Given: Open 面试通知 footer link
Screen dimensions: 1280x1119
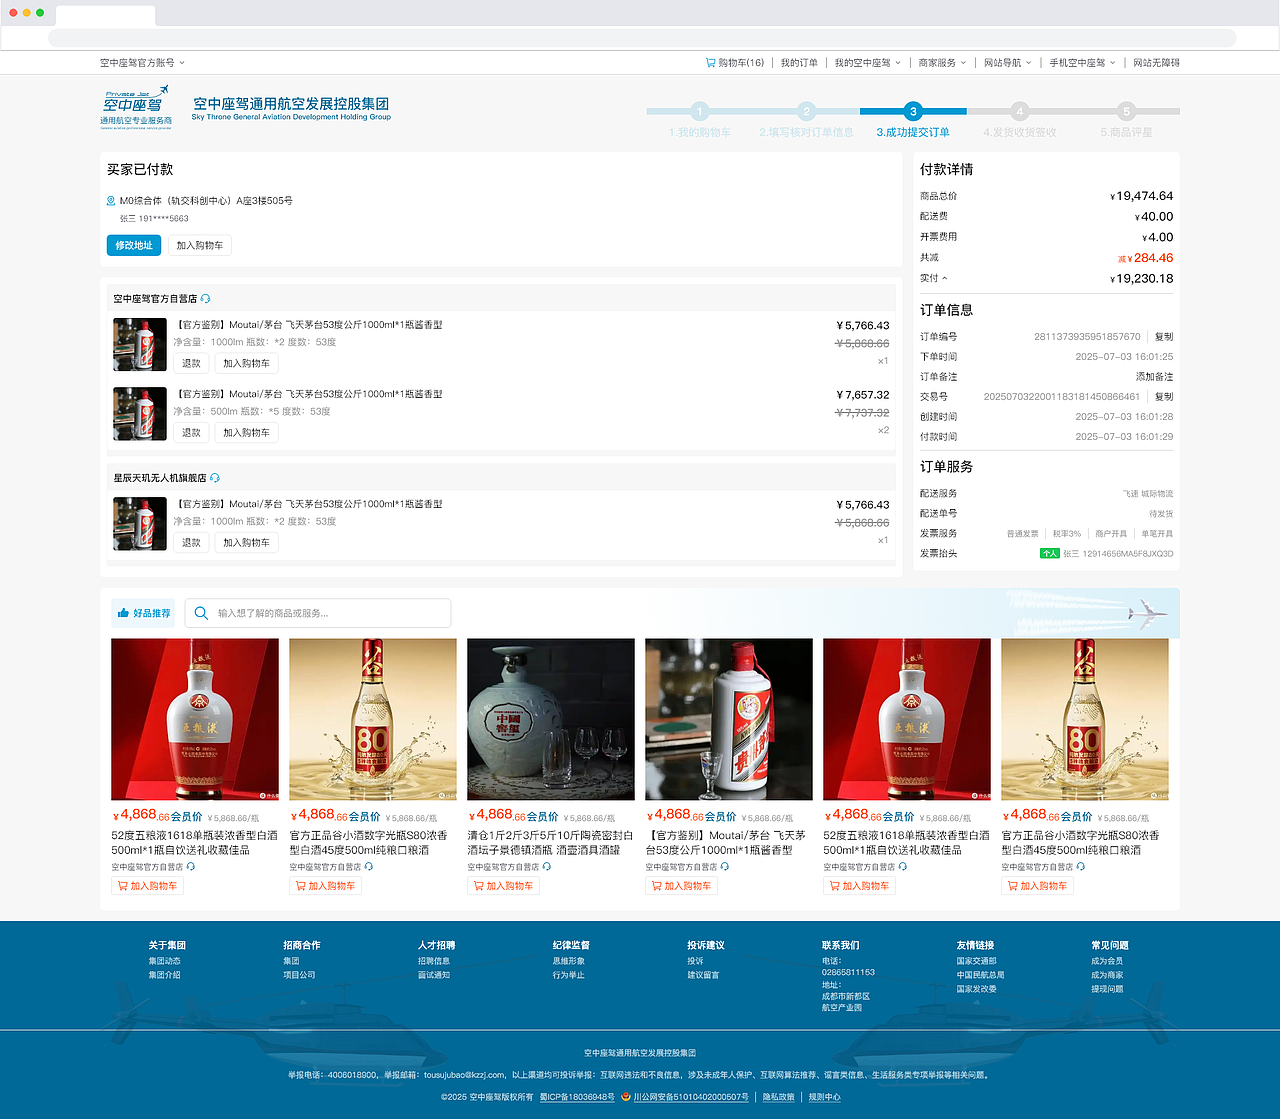Looking at the screenshot, I should pos(434,975).
